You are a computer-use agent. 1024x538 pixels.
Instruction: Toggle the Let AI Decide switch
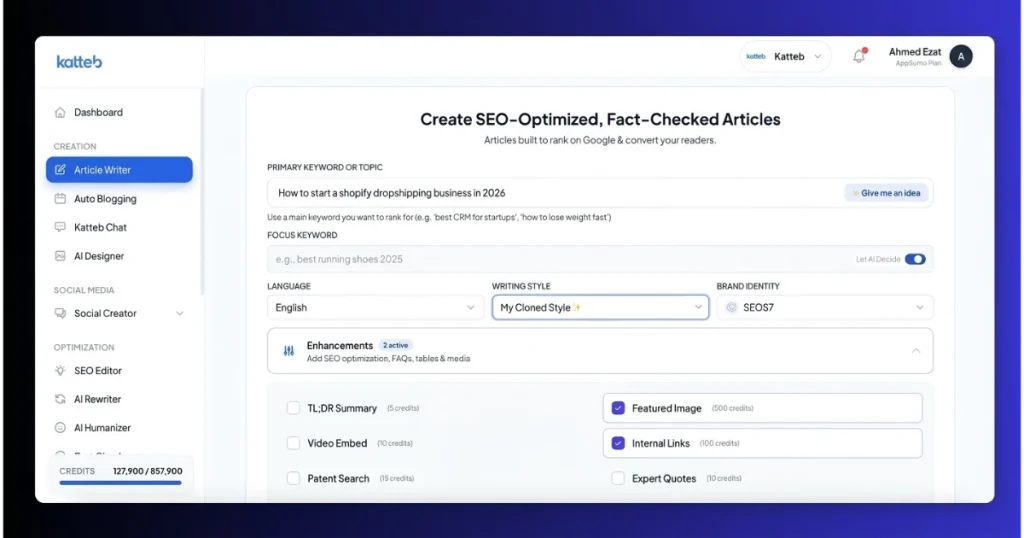click(x=915, y=259)
